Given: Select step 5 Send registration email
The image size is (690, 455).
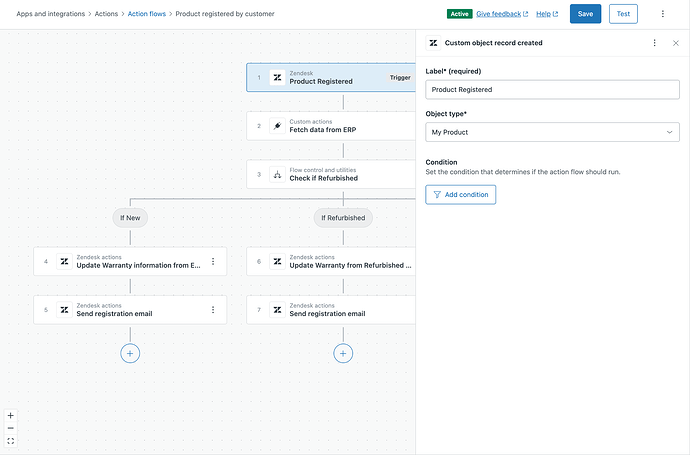Looking at the screenshot, I should (130, 310).
